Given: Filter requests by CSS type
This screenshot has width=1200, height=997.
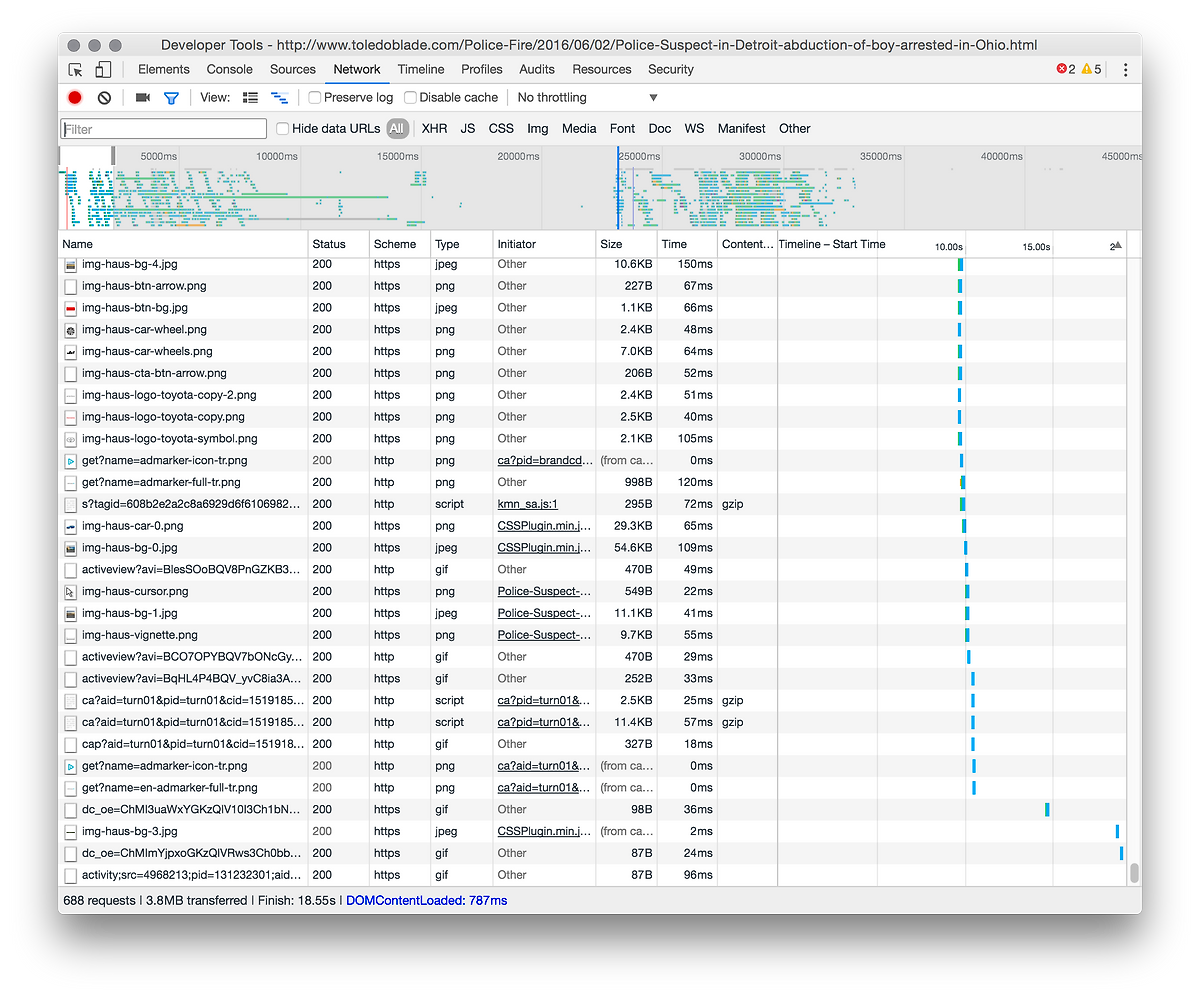Looking at the screenshot, I should coord(501,129).
